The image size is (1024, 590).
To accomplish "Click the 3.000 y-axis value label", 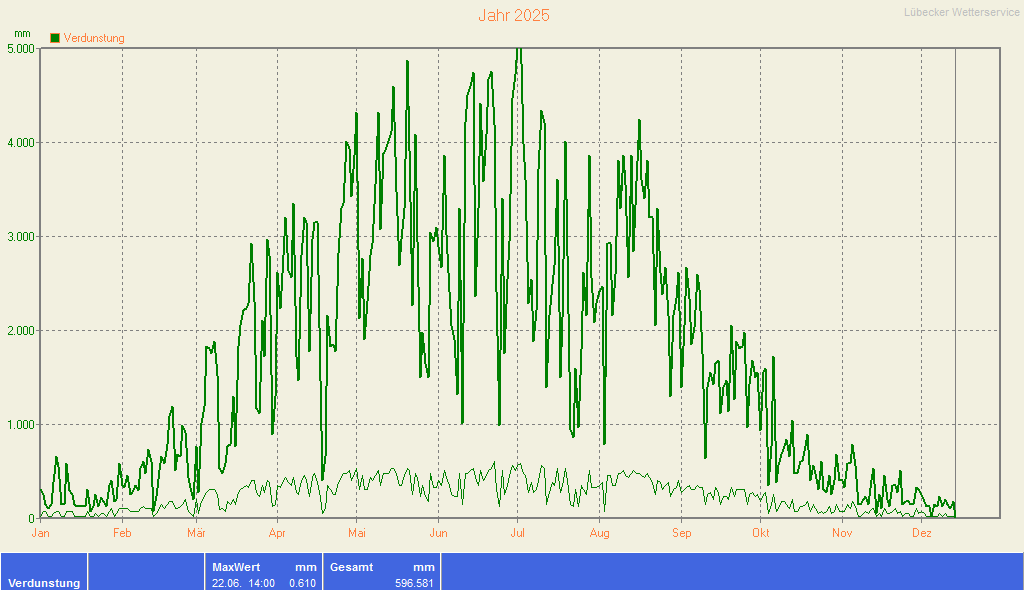I will 21,237.
